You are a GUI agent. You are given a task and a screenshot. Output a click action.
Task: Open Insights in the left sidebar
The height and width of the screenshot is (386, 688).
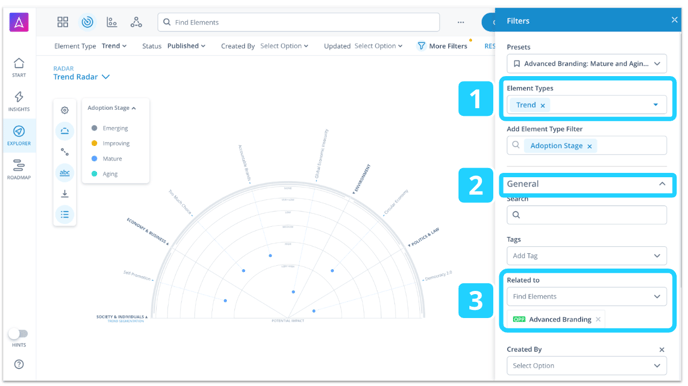tap(19, 101)
